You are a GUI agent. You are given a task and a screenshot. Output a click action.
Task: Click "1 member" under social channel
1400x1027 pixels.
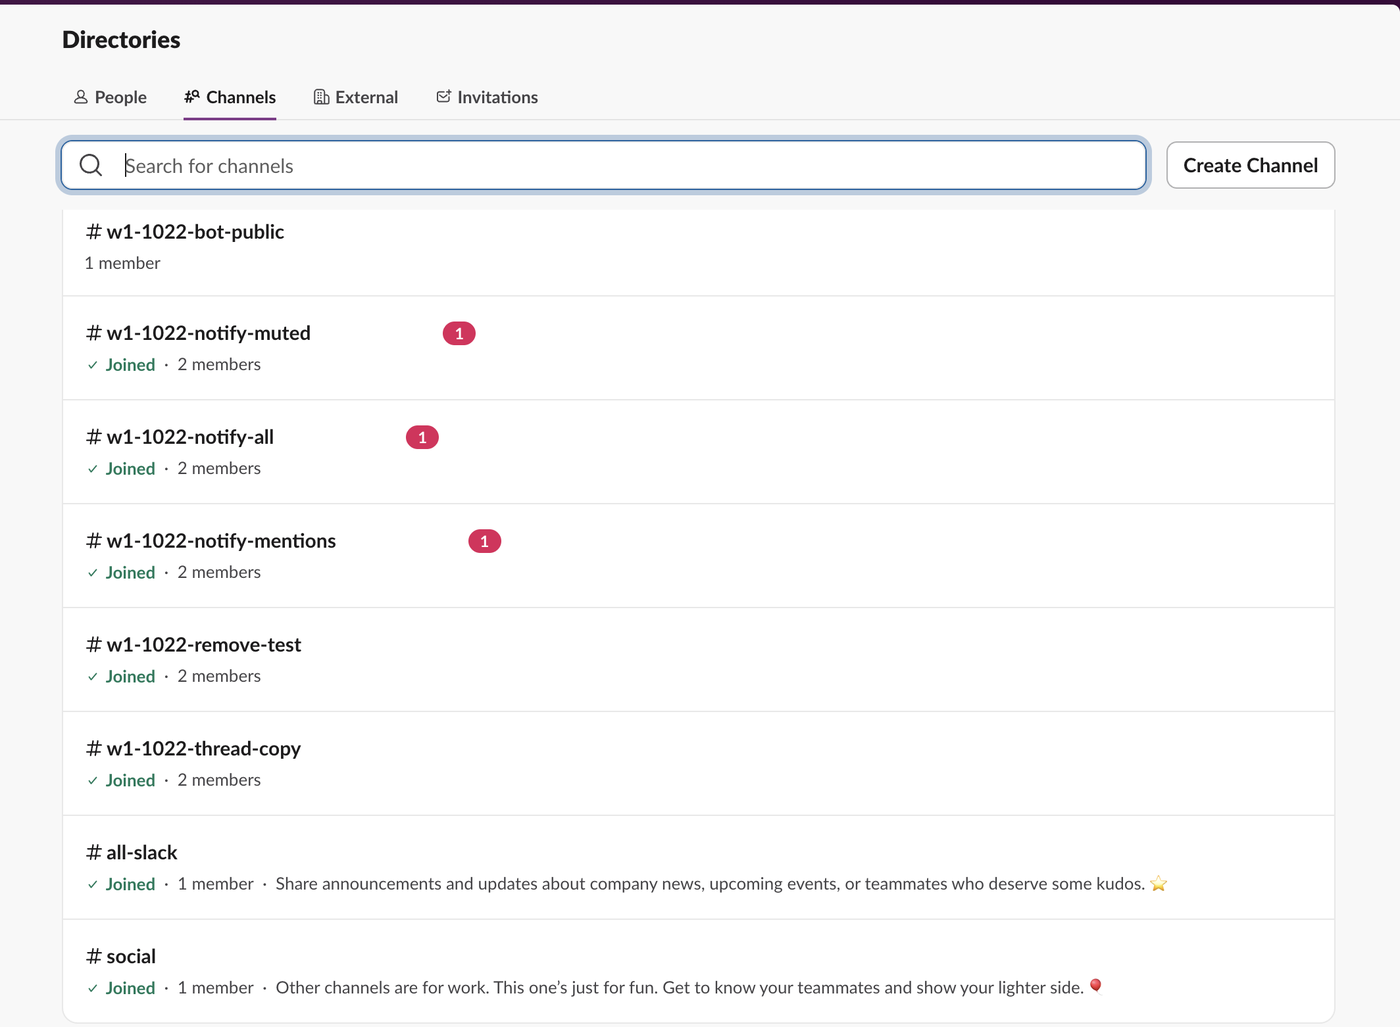click(x=215, y=988)
